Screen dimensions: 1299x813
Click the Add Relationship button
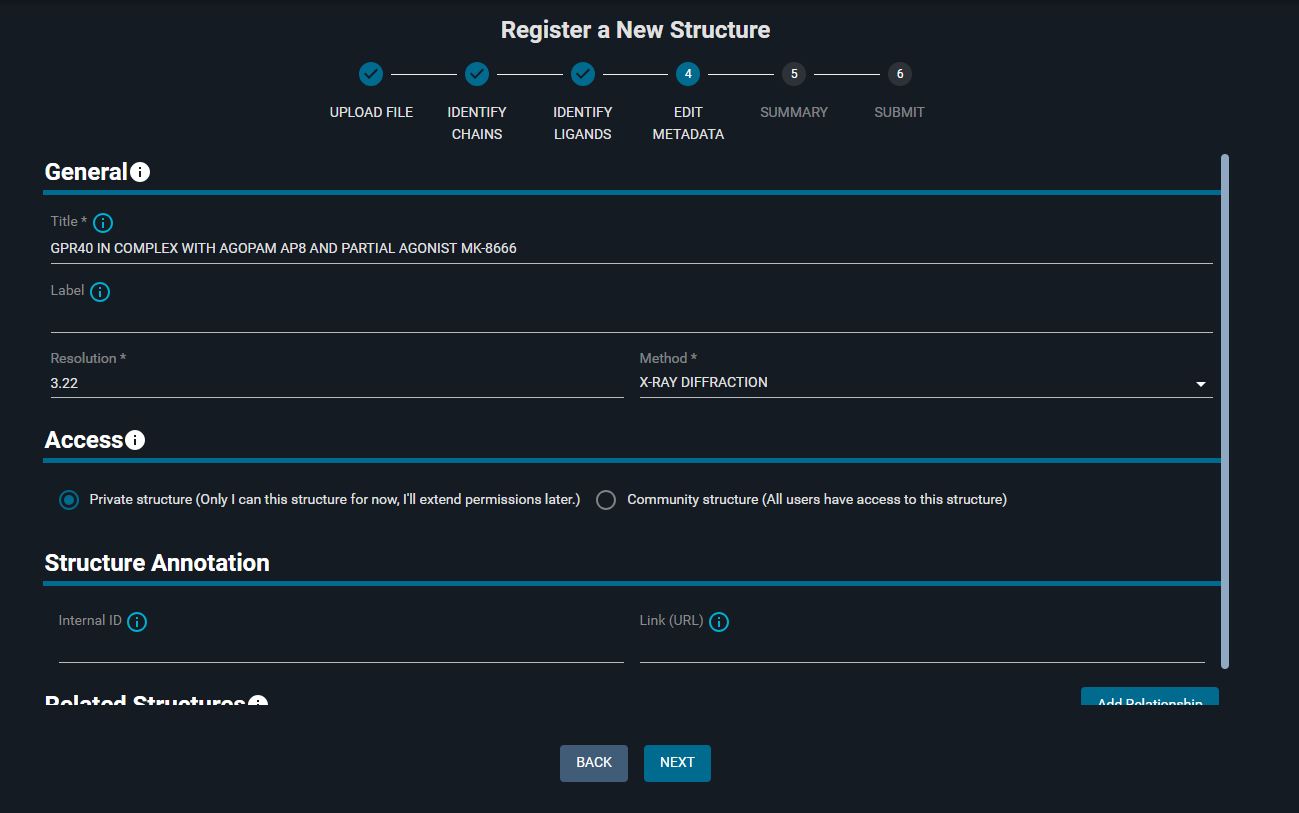pyautogui.click(x=1150, y=696)
